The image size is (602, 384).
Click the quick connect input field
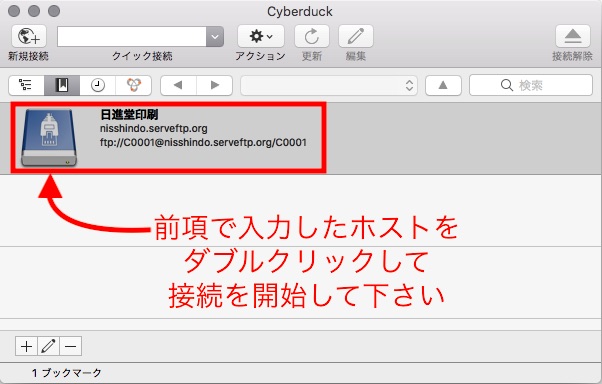click(x=132, y=37)
